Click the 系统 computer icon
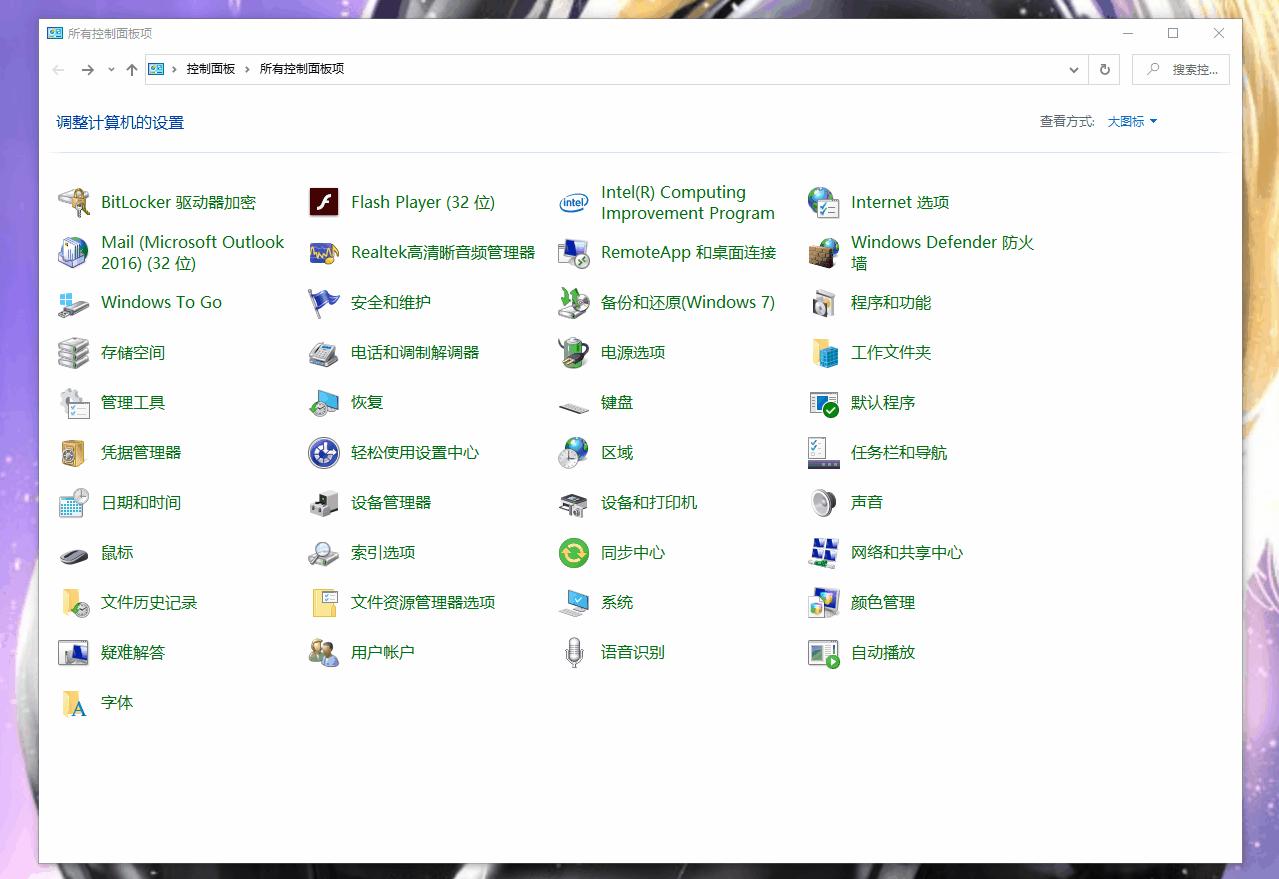Viewport: 1279px width, 879px height. [574, 603]
